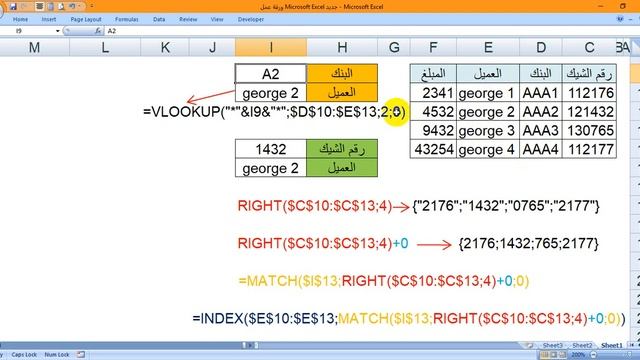Click the orange العميل label cell
This screenshot has width=640, height=360.
342,93
